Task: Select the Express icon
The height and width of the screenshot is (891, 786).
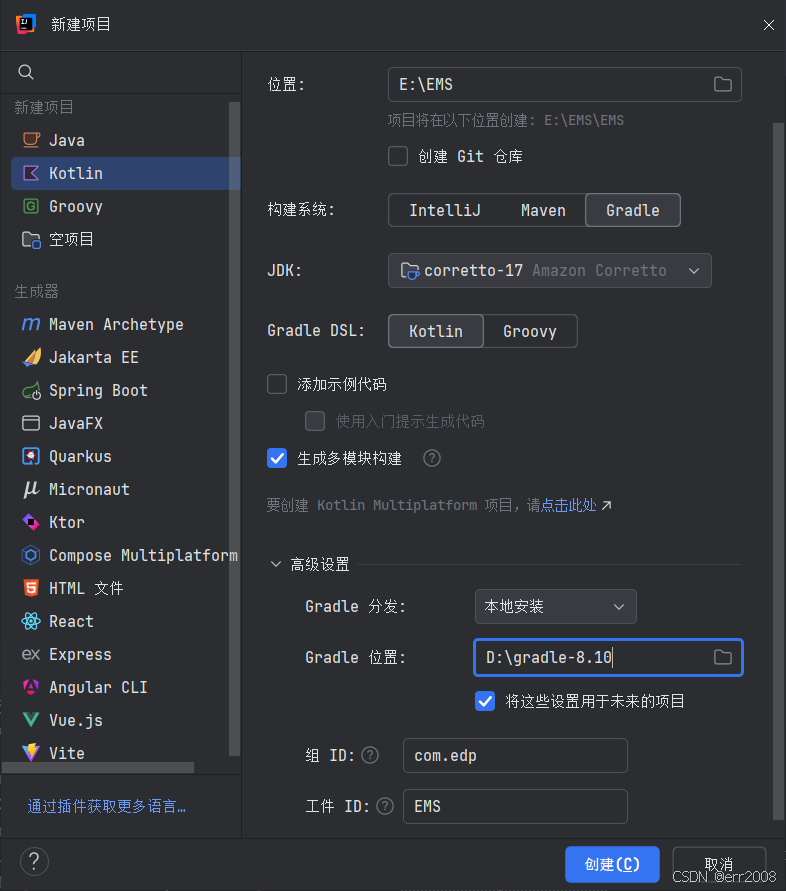Action: (31, 654)
